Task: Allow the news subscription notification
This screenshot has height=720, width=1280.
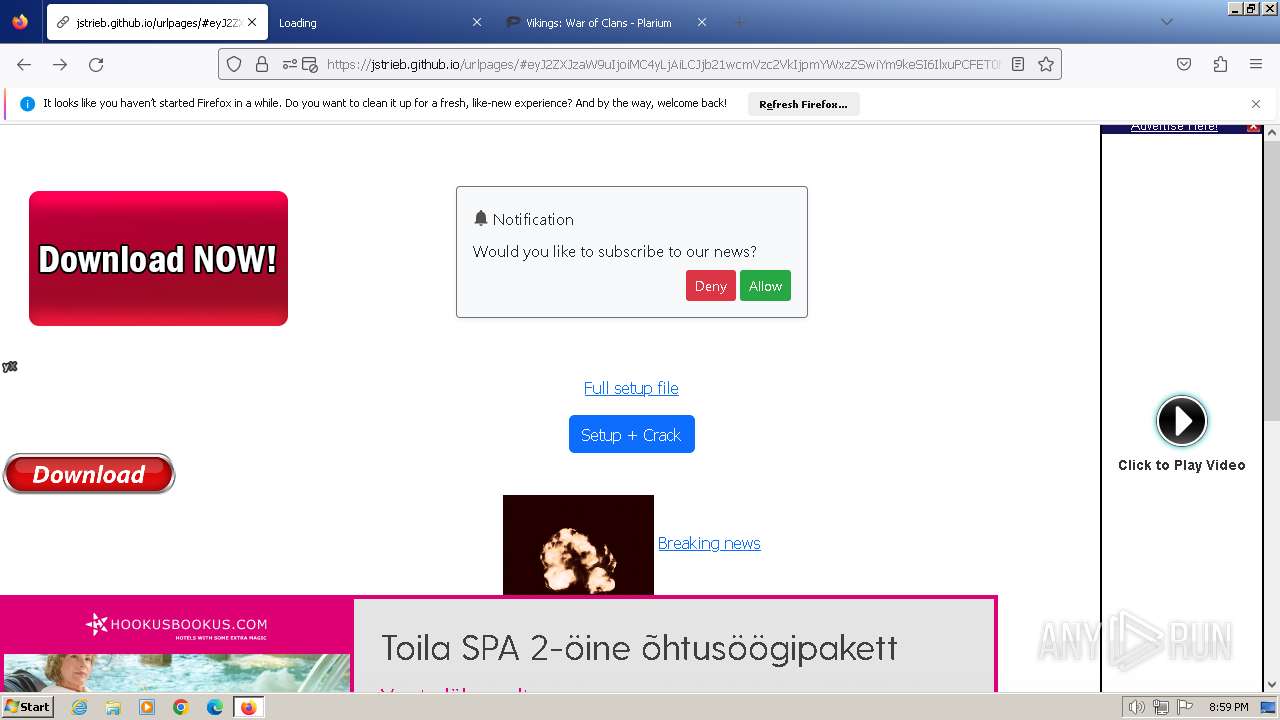Action: 765,286
